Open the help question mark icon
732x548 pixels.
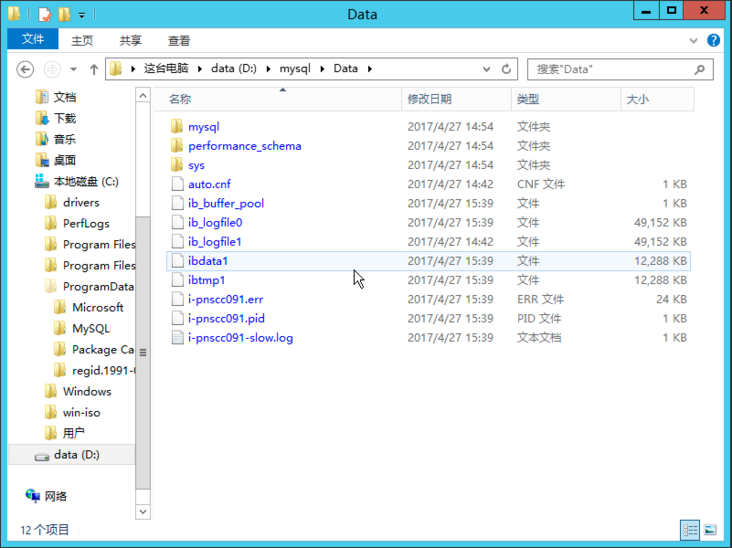[x=713, y=41]
